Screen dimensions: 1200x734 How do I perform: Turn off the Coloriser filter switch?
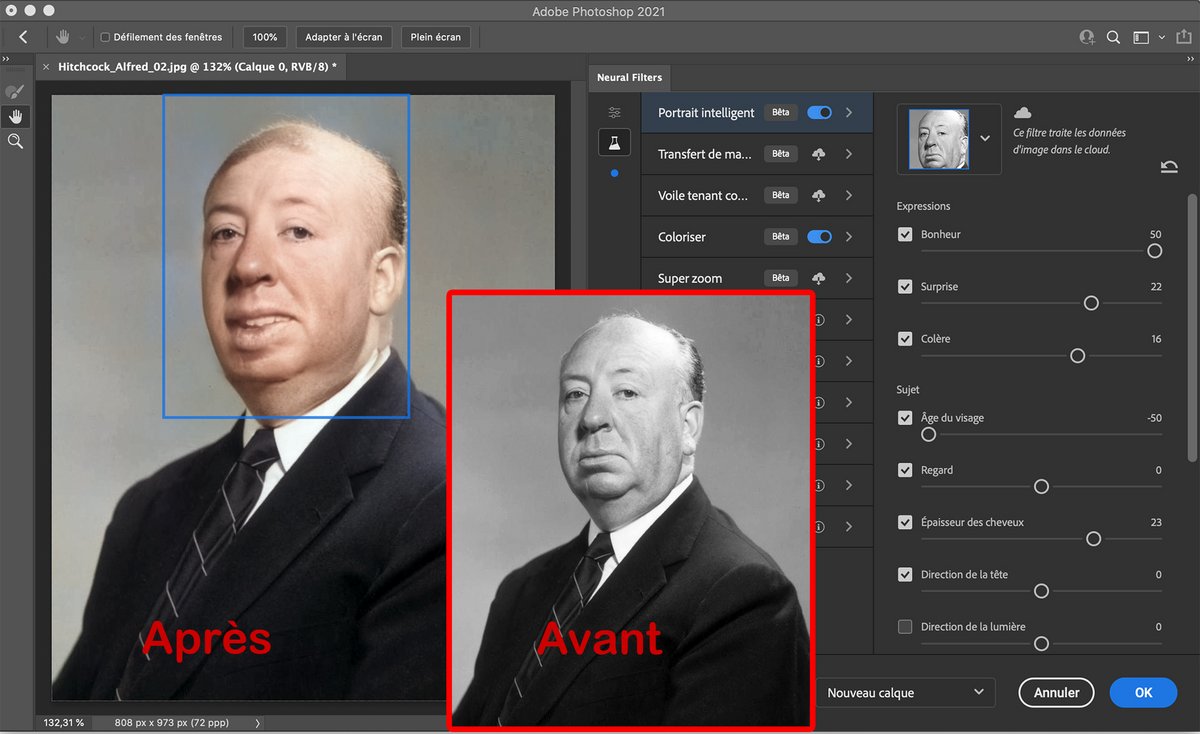(819, 237)
